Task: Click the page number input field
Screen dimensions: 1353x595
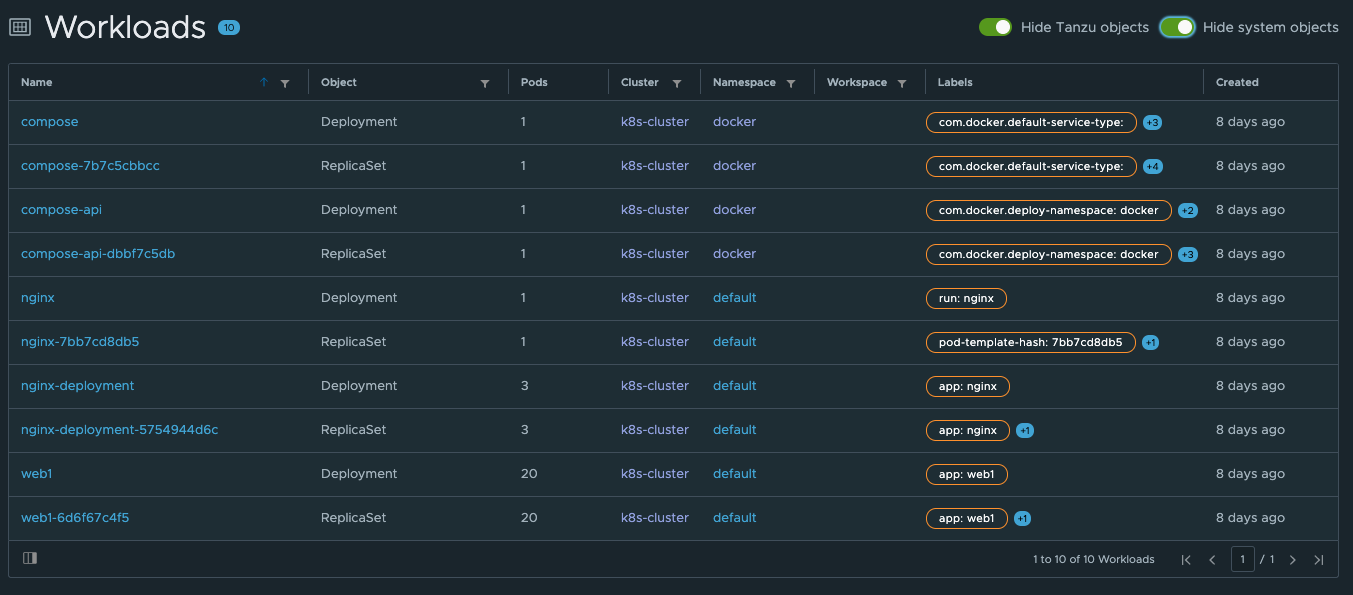Action: point(1242,559)
